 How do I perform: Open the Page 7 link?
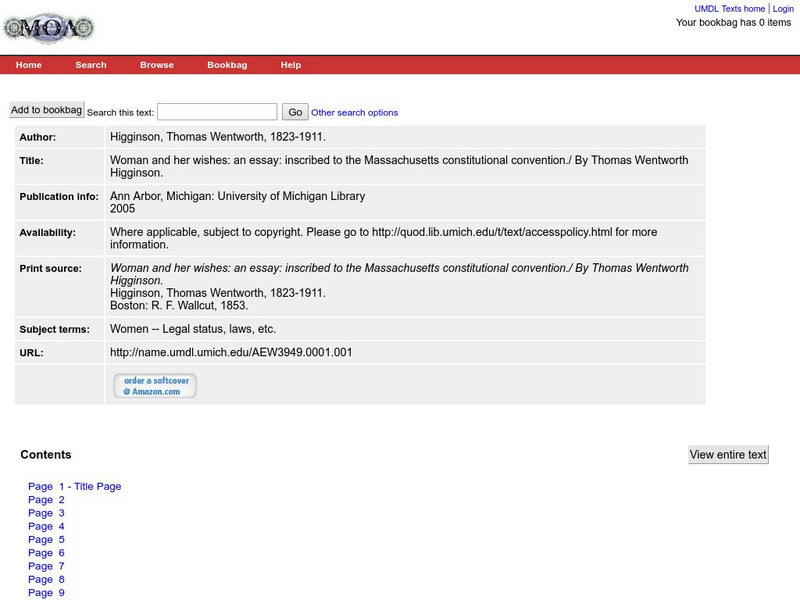(46, 566)
